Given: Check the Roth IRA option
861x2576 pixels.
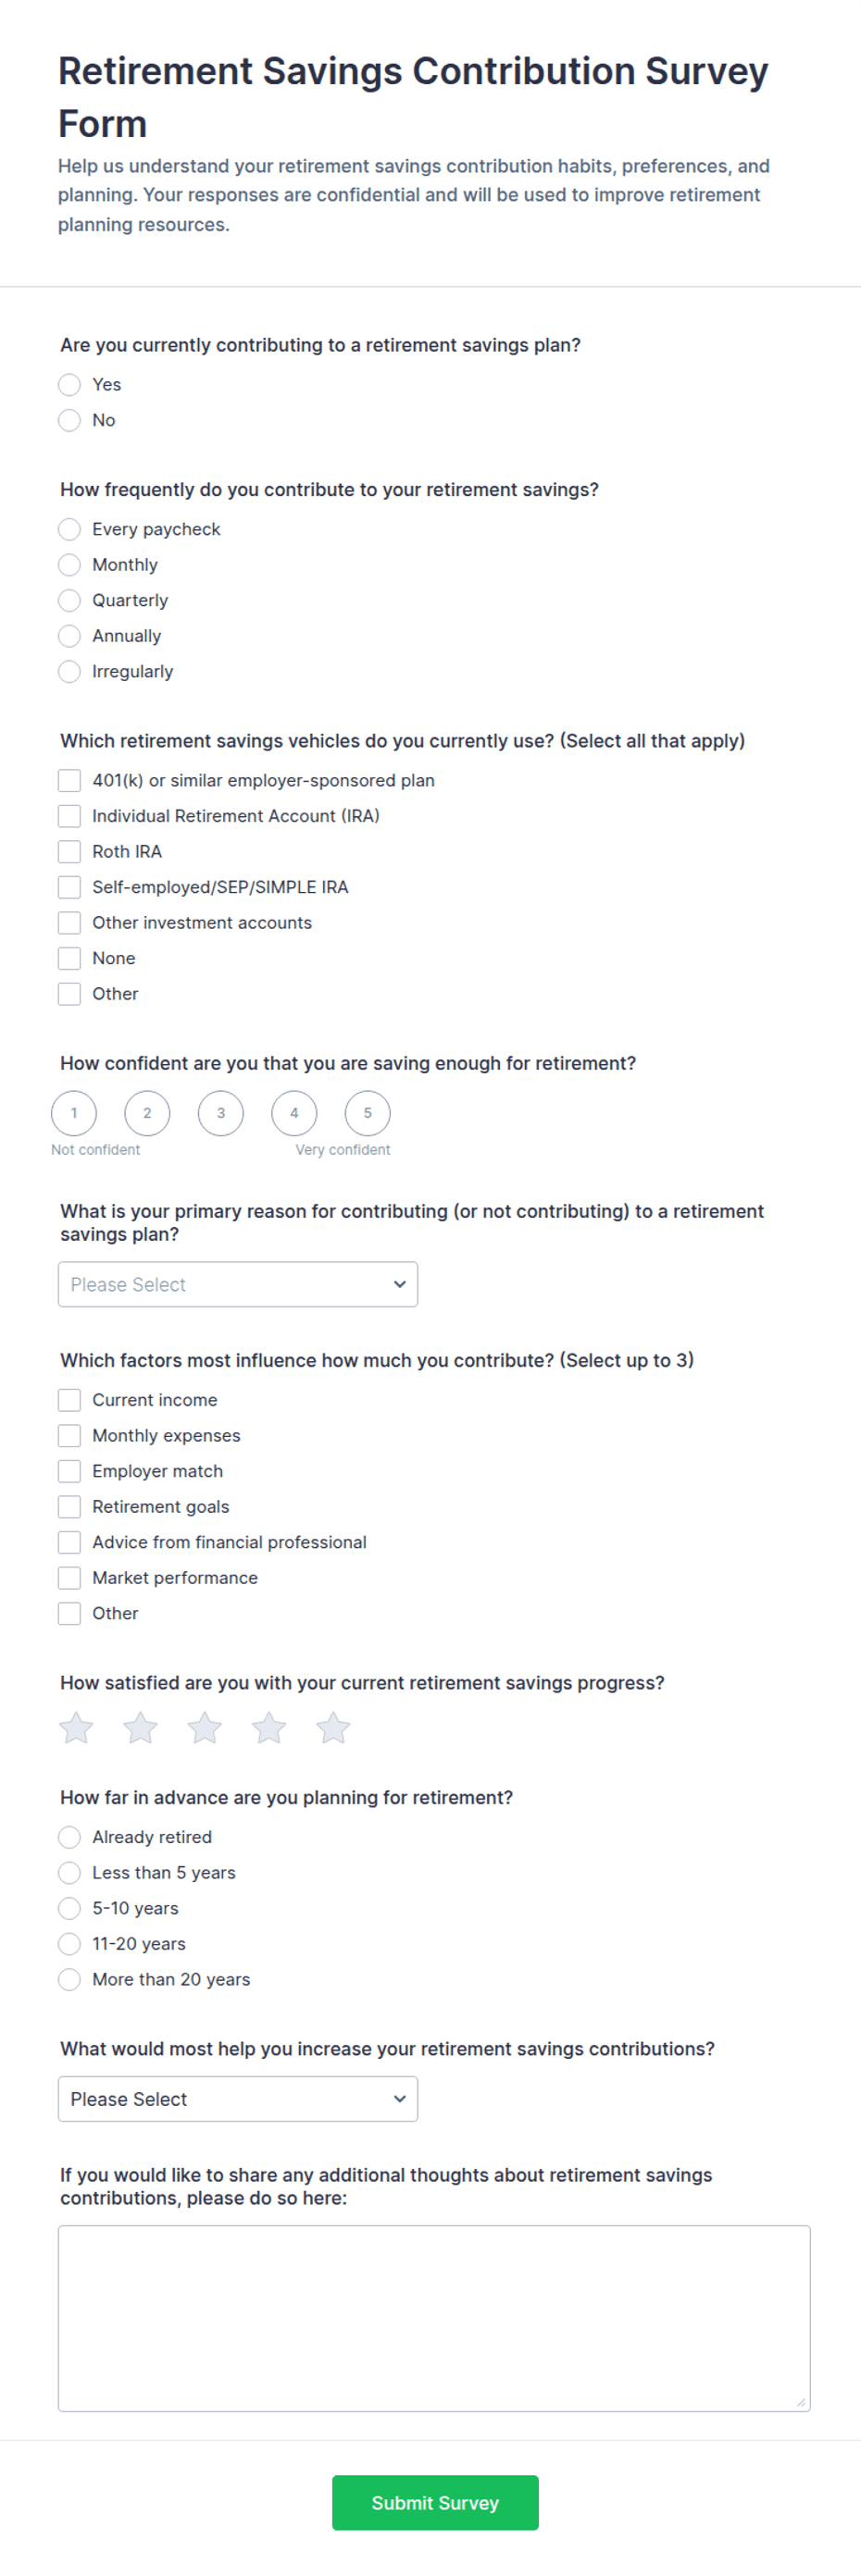Looking at the screenshot, I should pyautogui.click(x=69, y=851).
